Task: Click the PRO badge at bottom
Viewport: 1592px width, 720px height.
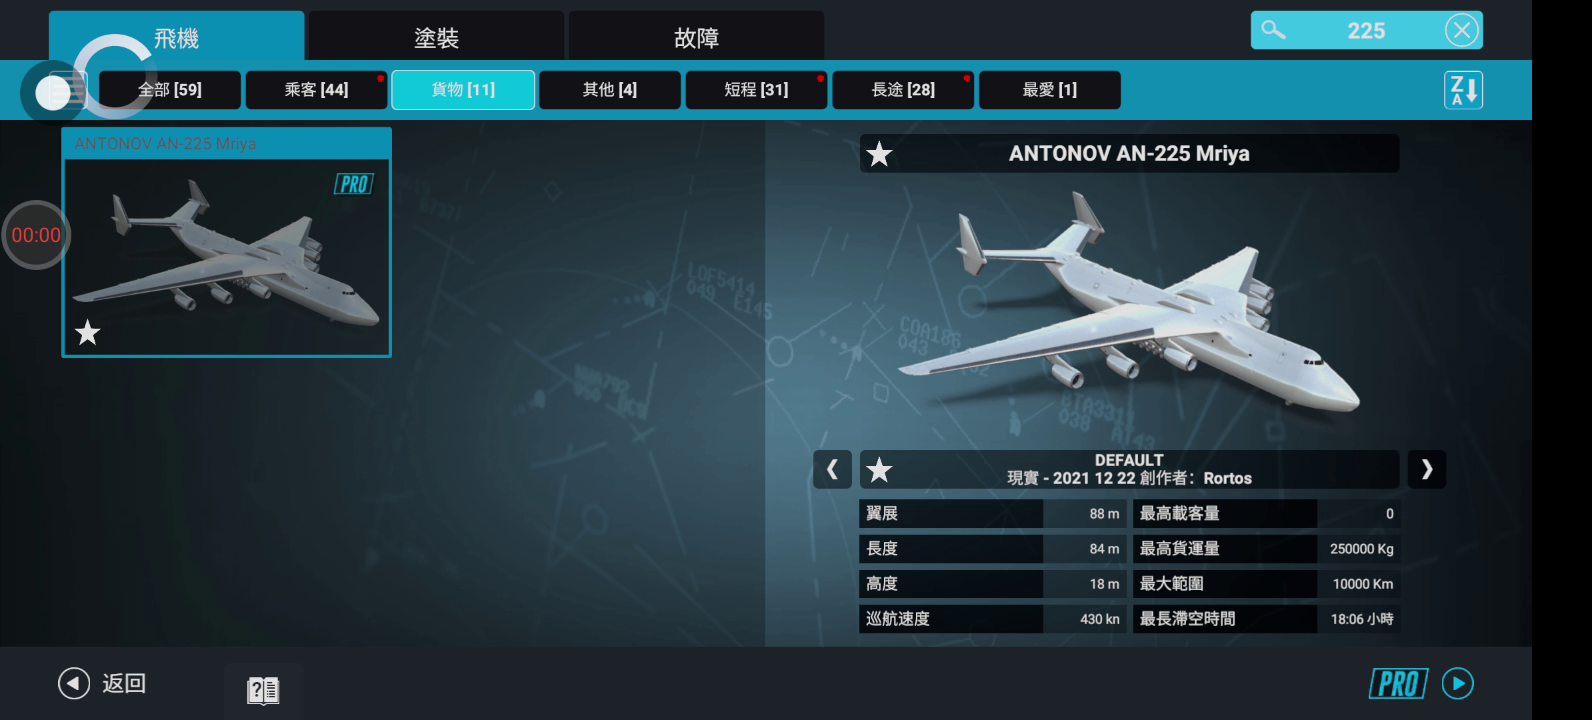Action: 1398,684
